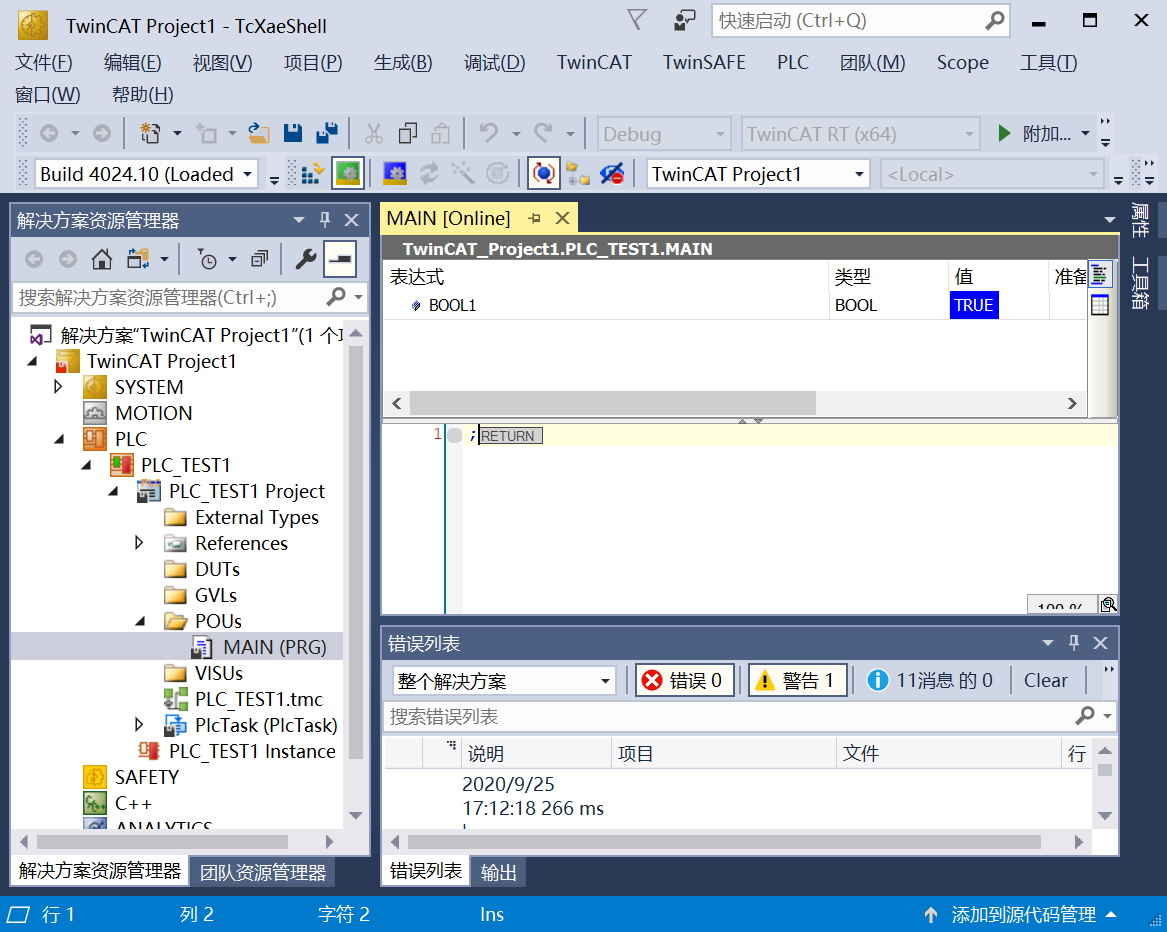
Task: Collapse the POUs folder node
Action: [139, 621]
